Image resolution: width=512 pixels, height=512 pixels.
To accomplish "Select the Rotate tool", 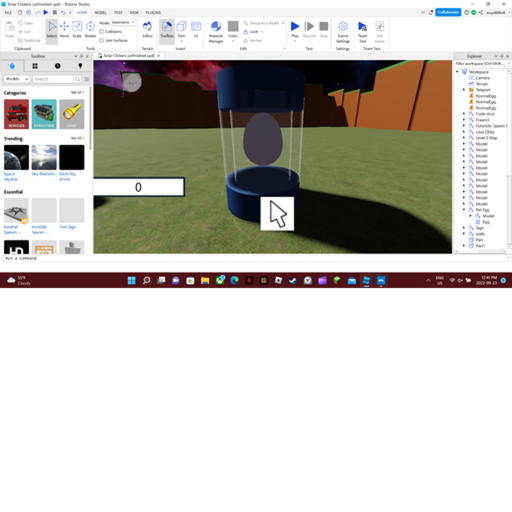I will 90,30.
